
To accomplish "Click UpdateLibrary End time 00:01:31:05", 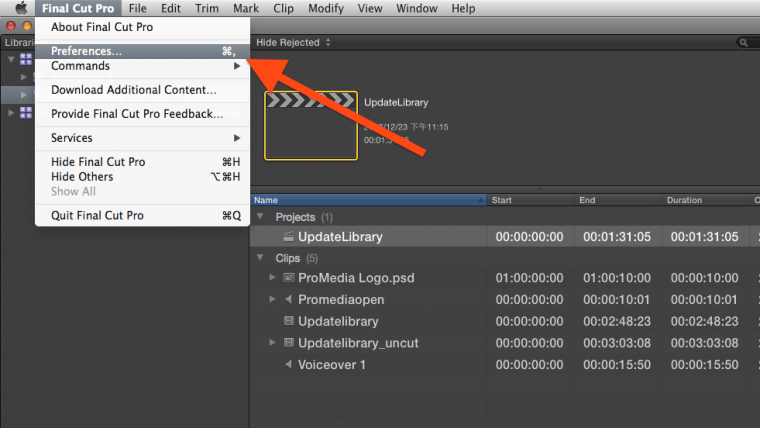I will pyautogui.click(x=617, y=237).
